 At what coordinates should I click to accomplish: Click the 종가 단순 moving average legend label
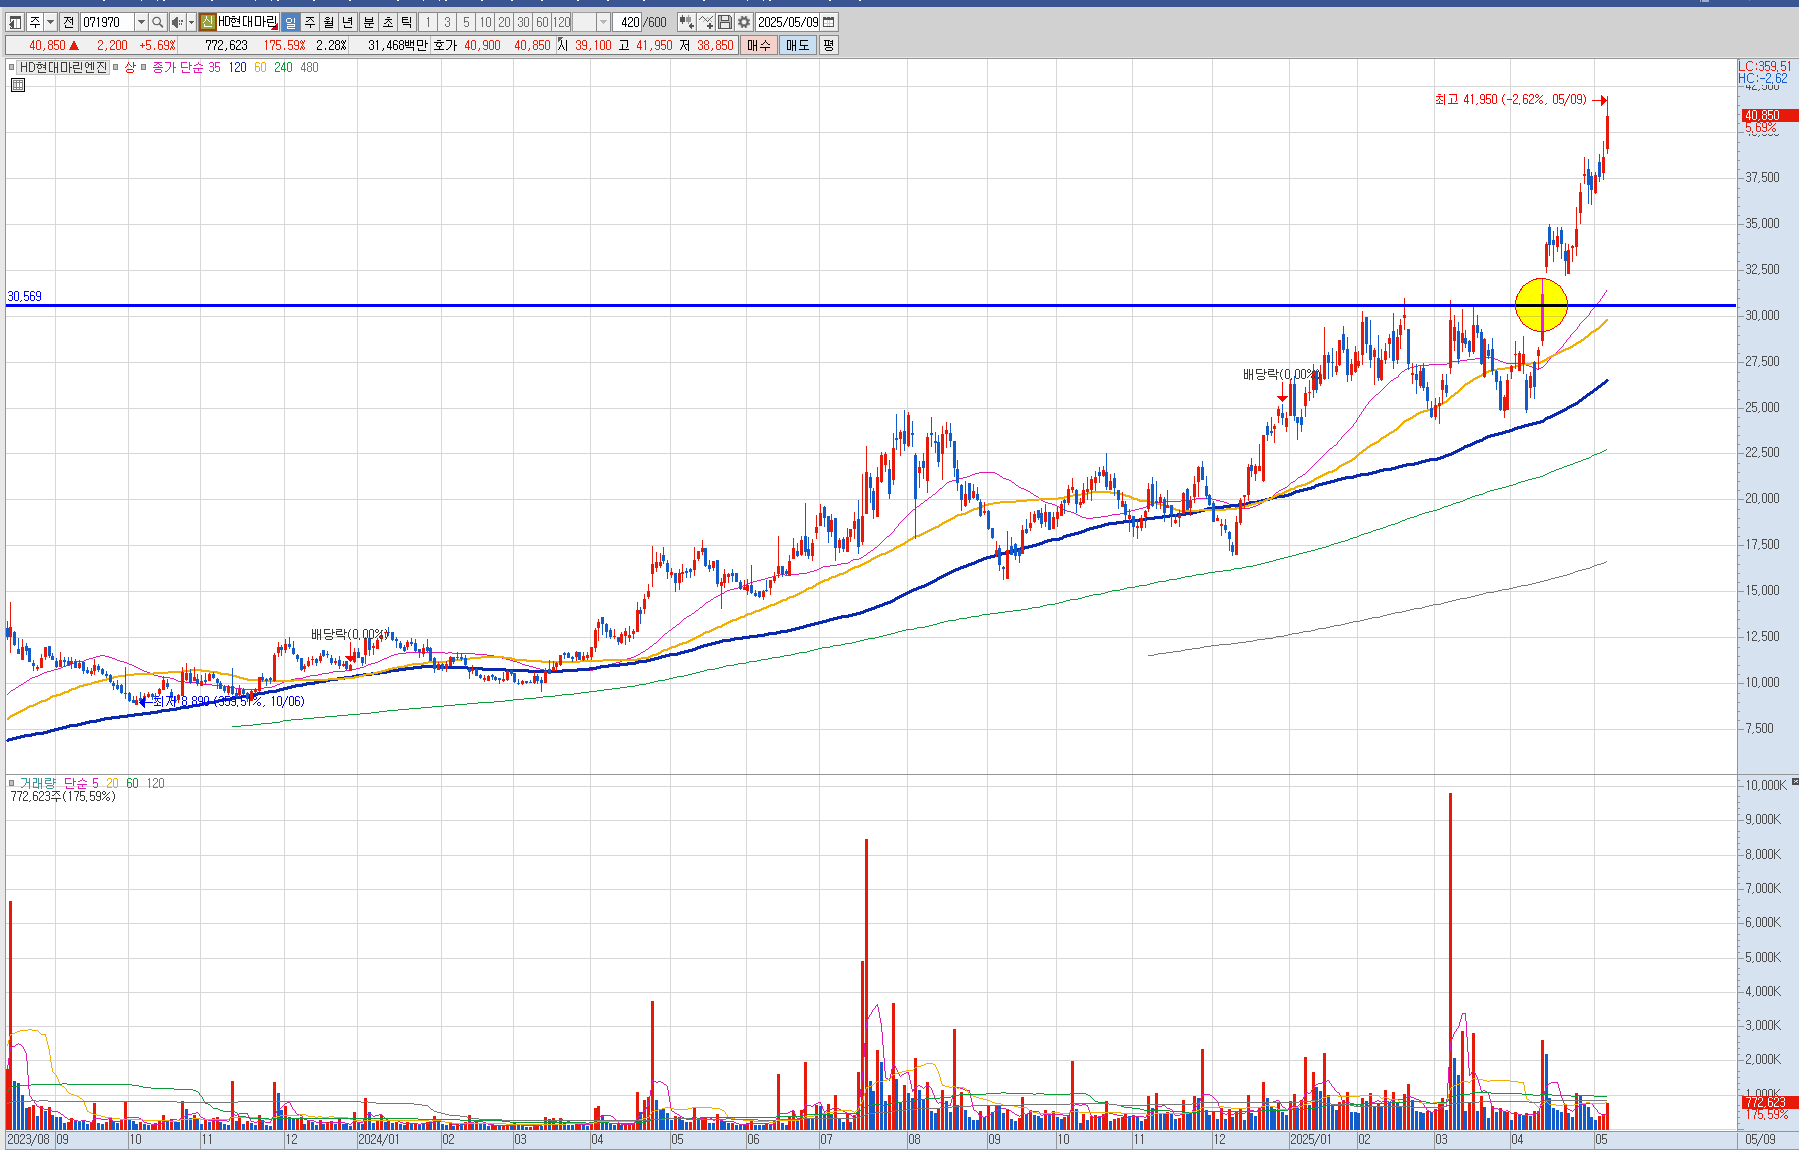click(x=177, y=67)
